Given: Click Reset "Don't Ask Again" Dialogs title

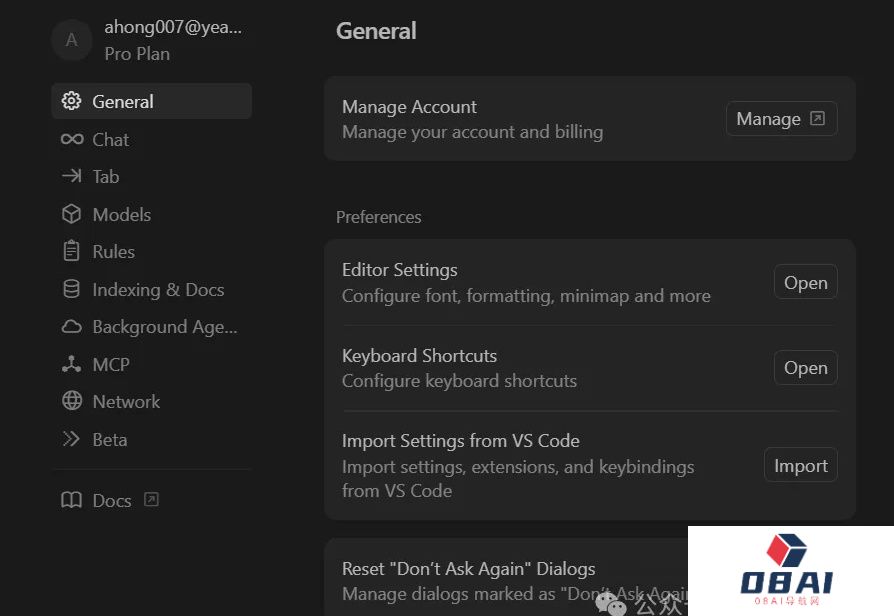Looking at the screenshot, I should point(469,569).
